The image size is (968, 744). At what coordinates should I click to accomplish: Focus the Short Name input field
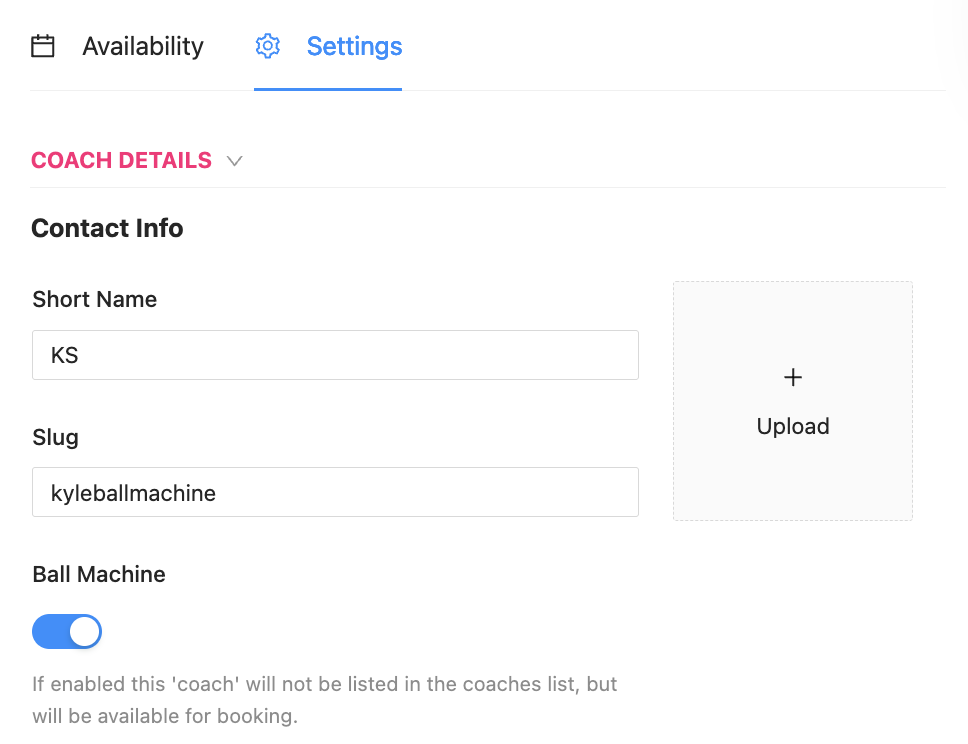pyautogui.click(x=335, y=355)
